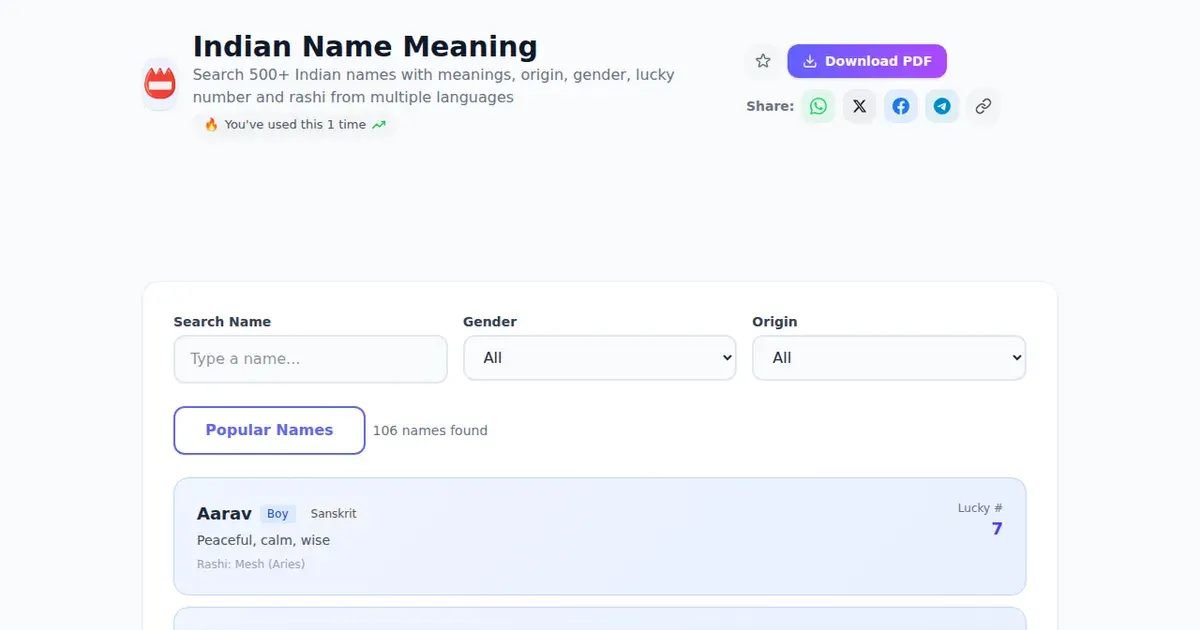Click the "Origin" field label
This screenshot has width=1200, height=630.
click(x=775, y=322)
